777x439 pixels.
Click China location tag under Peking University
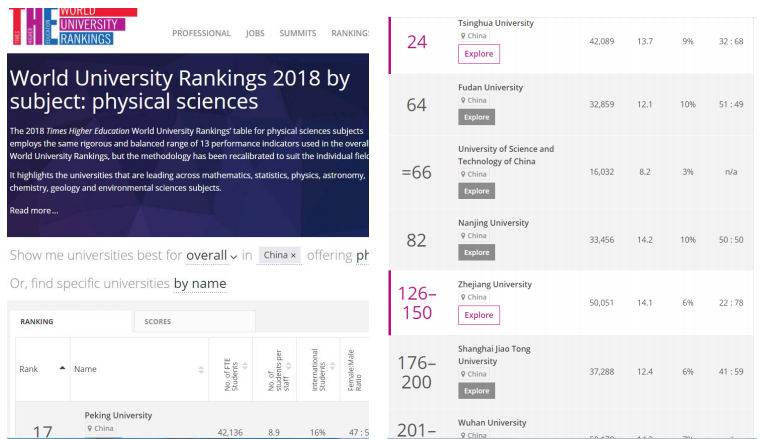[x=101, y=428]
